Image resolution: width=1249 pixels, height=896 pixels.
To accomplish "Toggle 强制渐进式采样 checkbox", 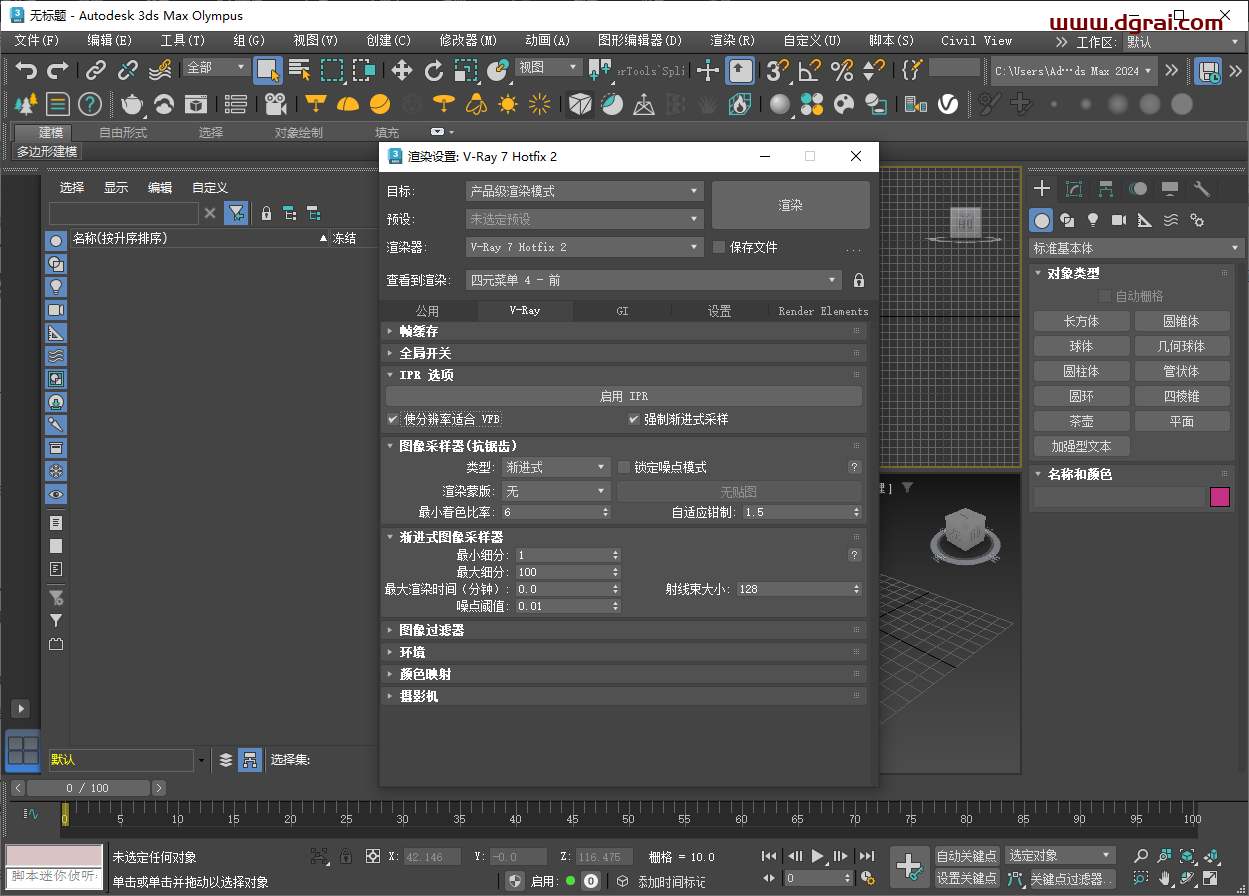I will pyautogui.click(x=634, y=419).
